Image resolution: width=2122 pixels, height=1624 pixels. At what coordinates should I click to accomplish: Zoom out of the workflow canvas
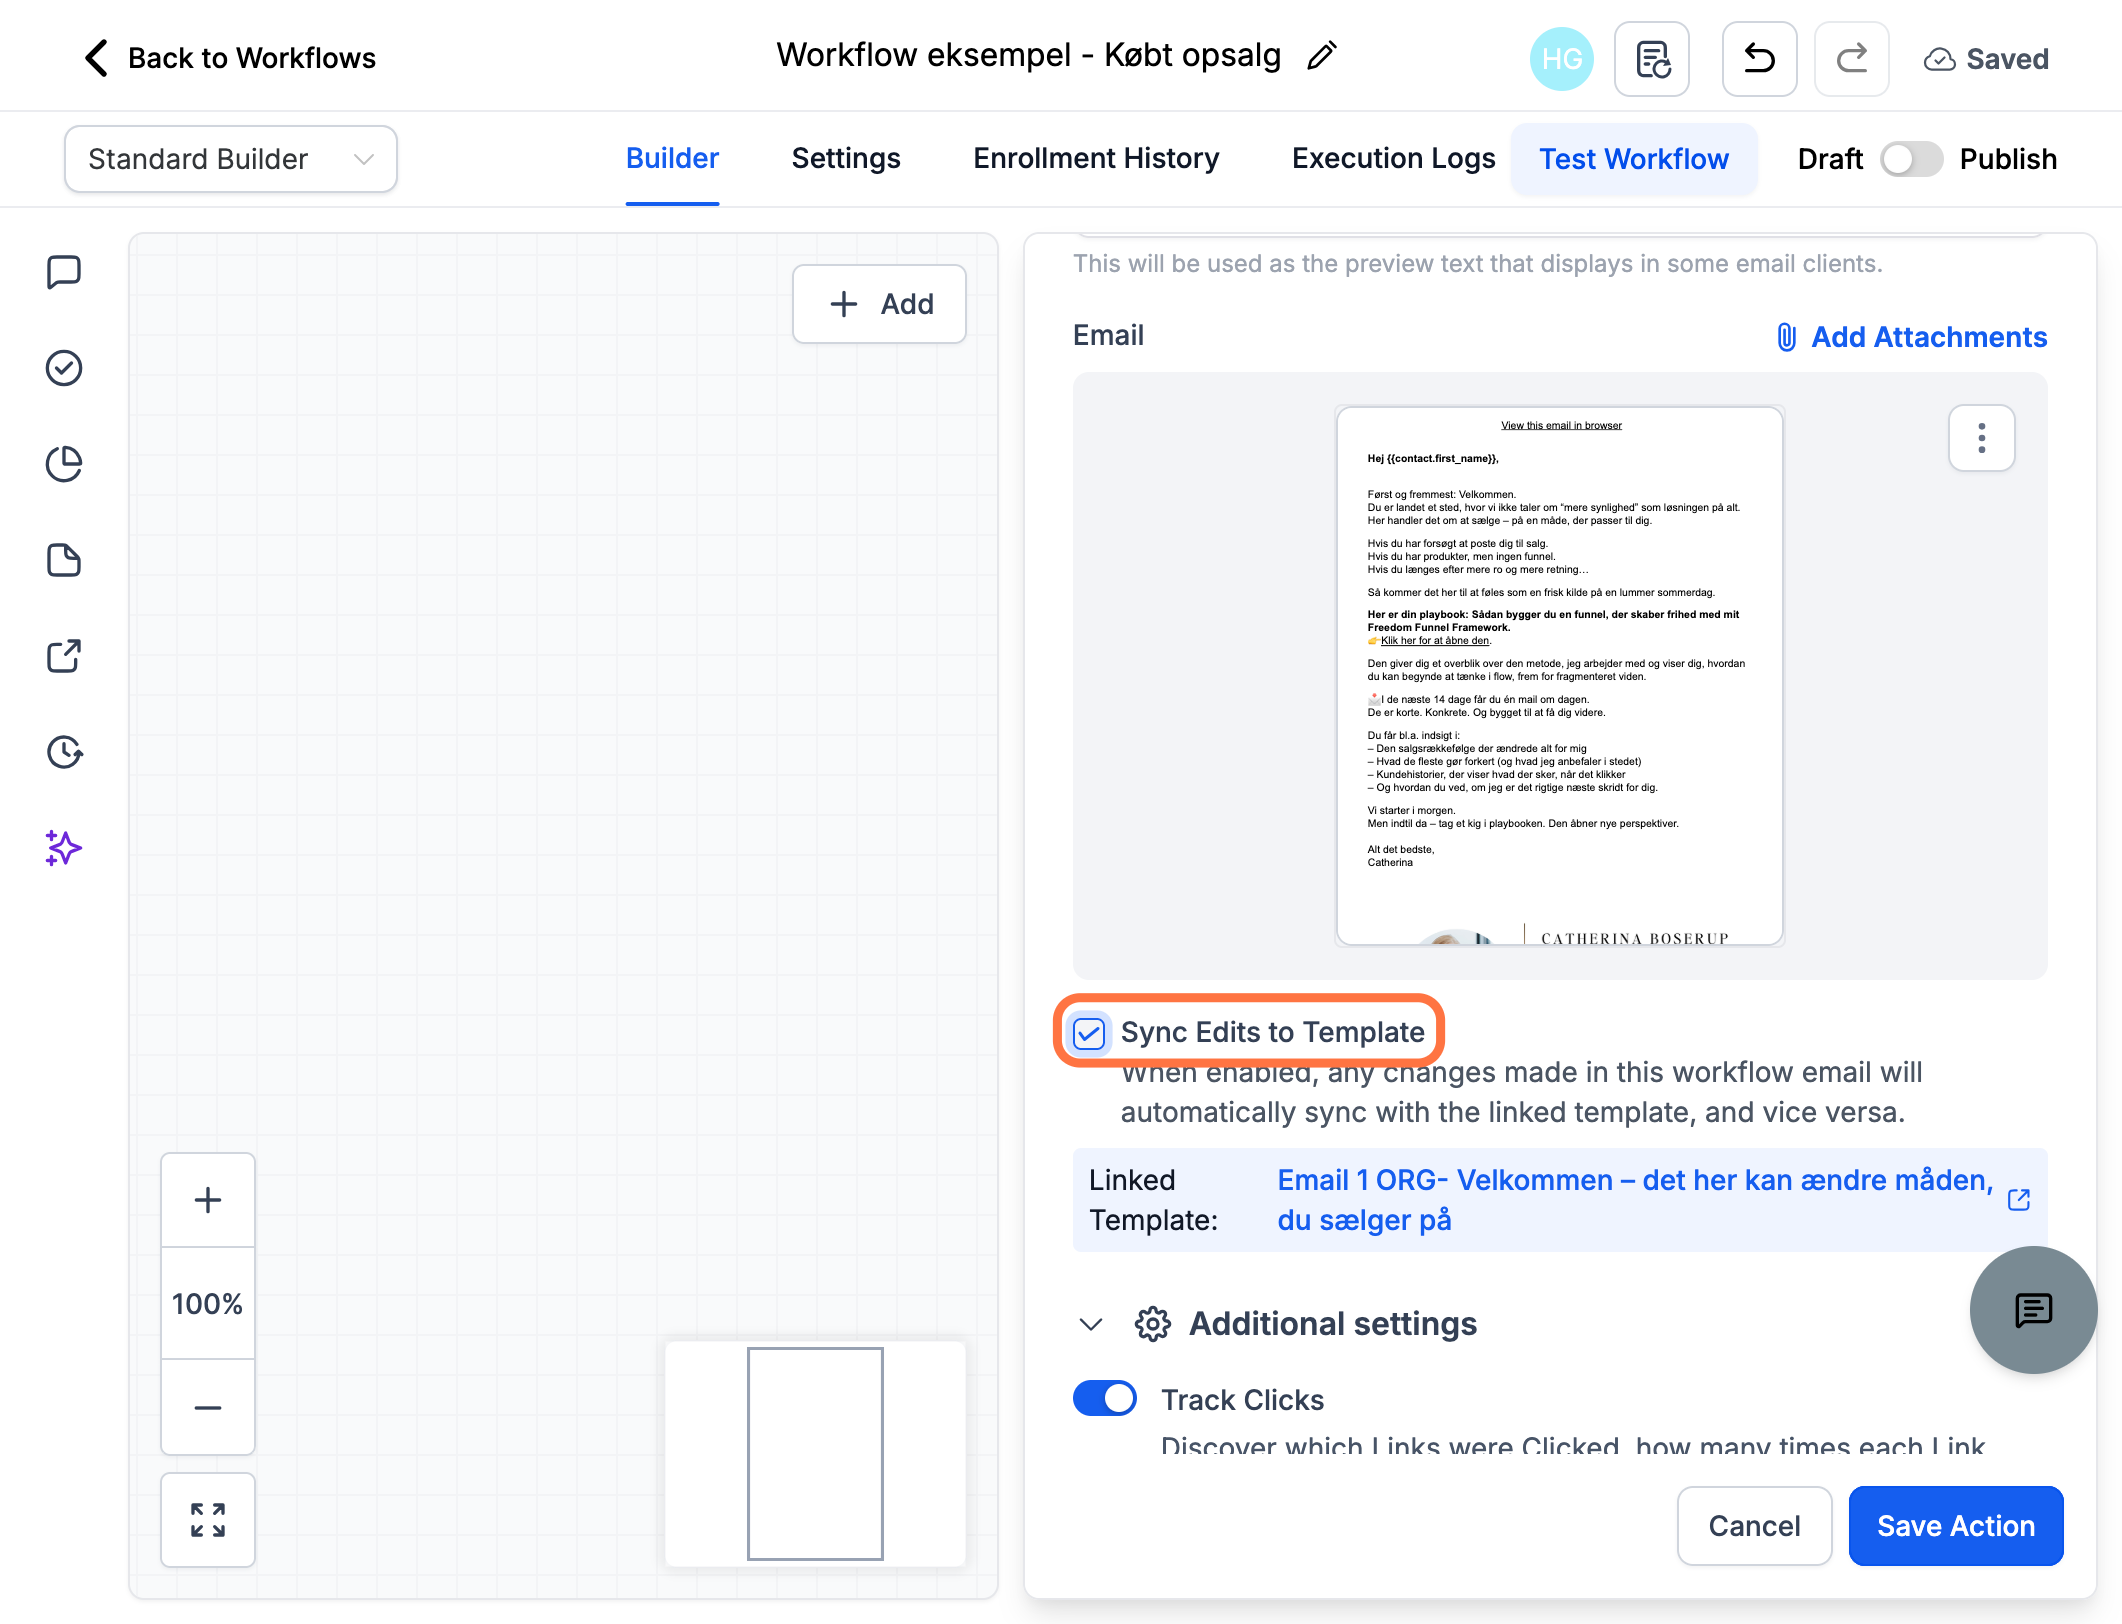[x=208, y=1407]
